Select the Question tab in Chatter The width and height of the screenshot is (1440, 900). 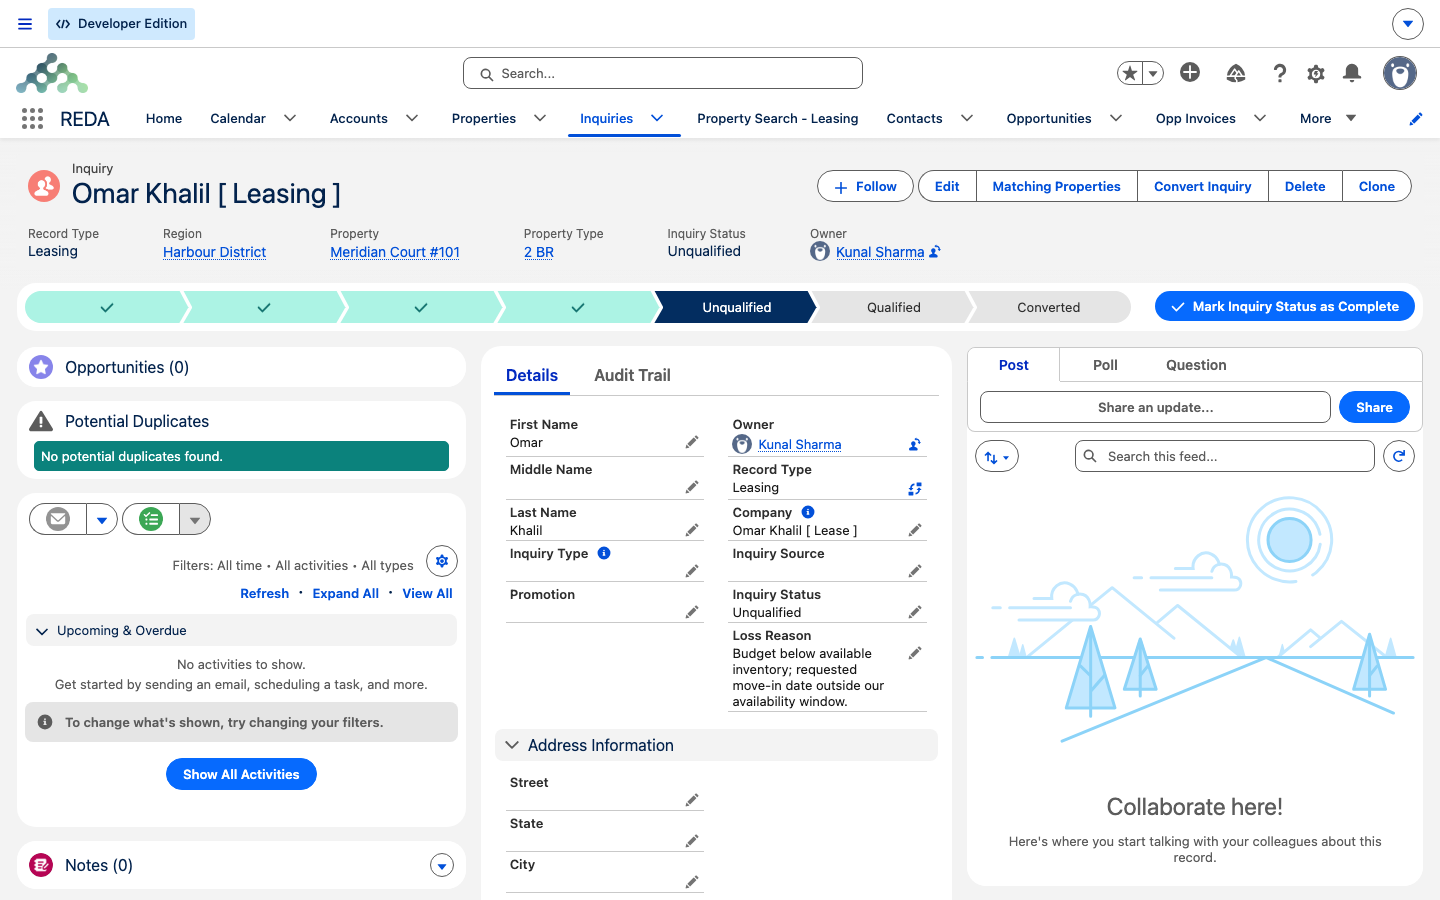click(x=1196, y=365)
